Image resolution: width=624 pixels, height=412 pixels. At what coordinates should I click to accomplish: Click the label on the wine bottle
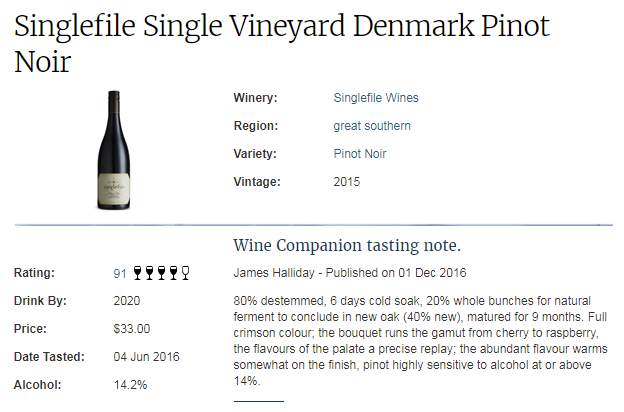coord(114,190)
